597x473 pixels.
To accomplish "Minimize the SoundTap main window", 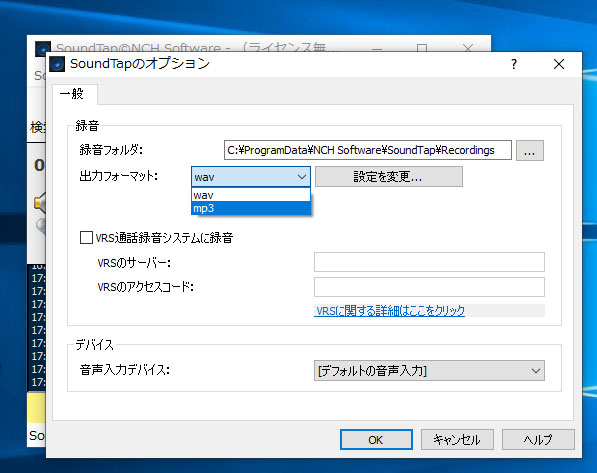I will (377, 48).
